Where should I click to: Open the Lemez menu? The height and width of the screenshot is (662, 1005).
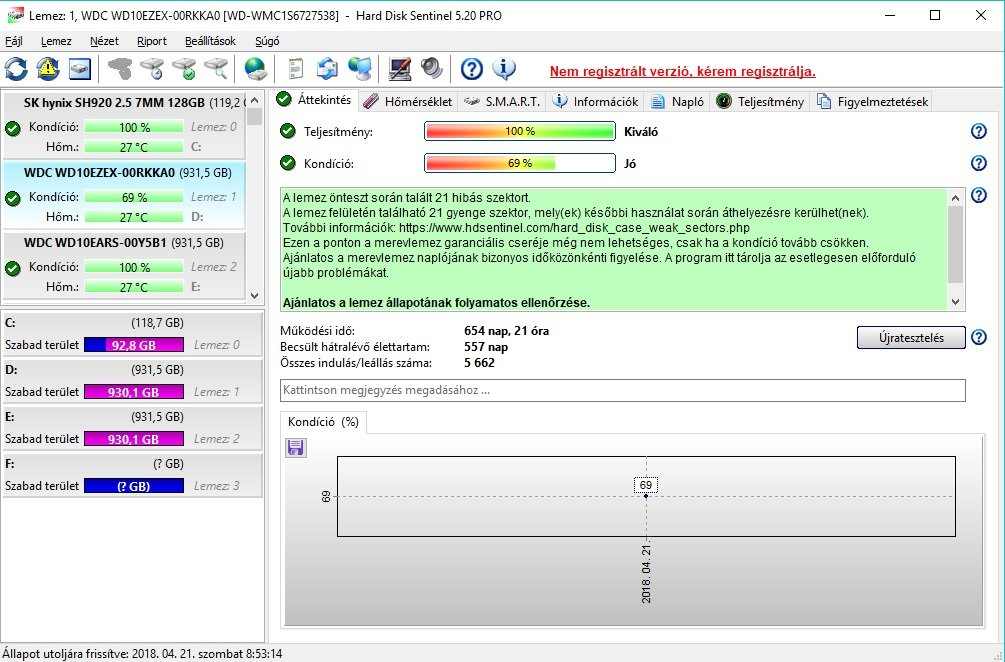click(56, 41)
